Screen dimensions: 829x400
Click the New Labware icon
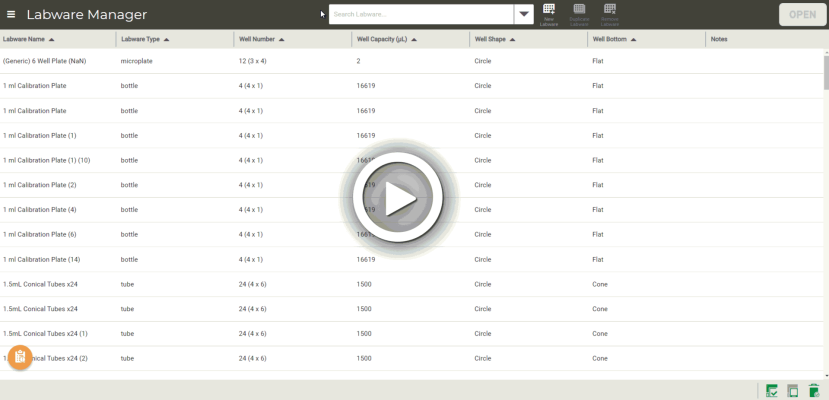click(549, 13)
